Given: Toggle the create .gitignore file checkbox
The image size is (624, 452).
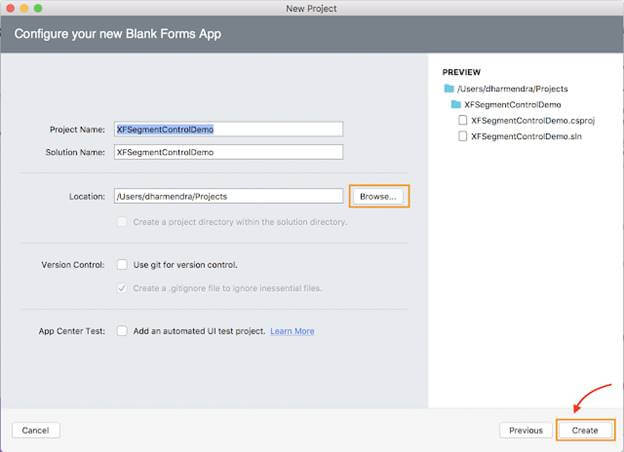Looking at the screenshot, I should [122, 288].
